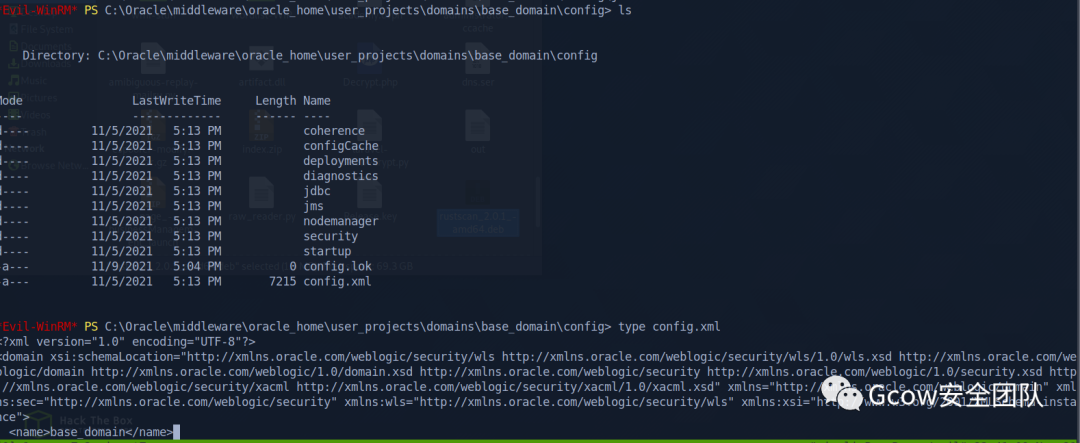
Task: Open Music in background file manager sidebar
Action: (29, 81)
